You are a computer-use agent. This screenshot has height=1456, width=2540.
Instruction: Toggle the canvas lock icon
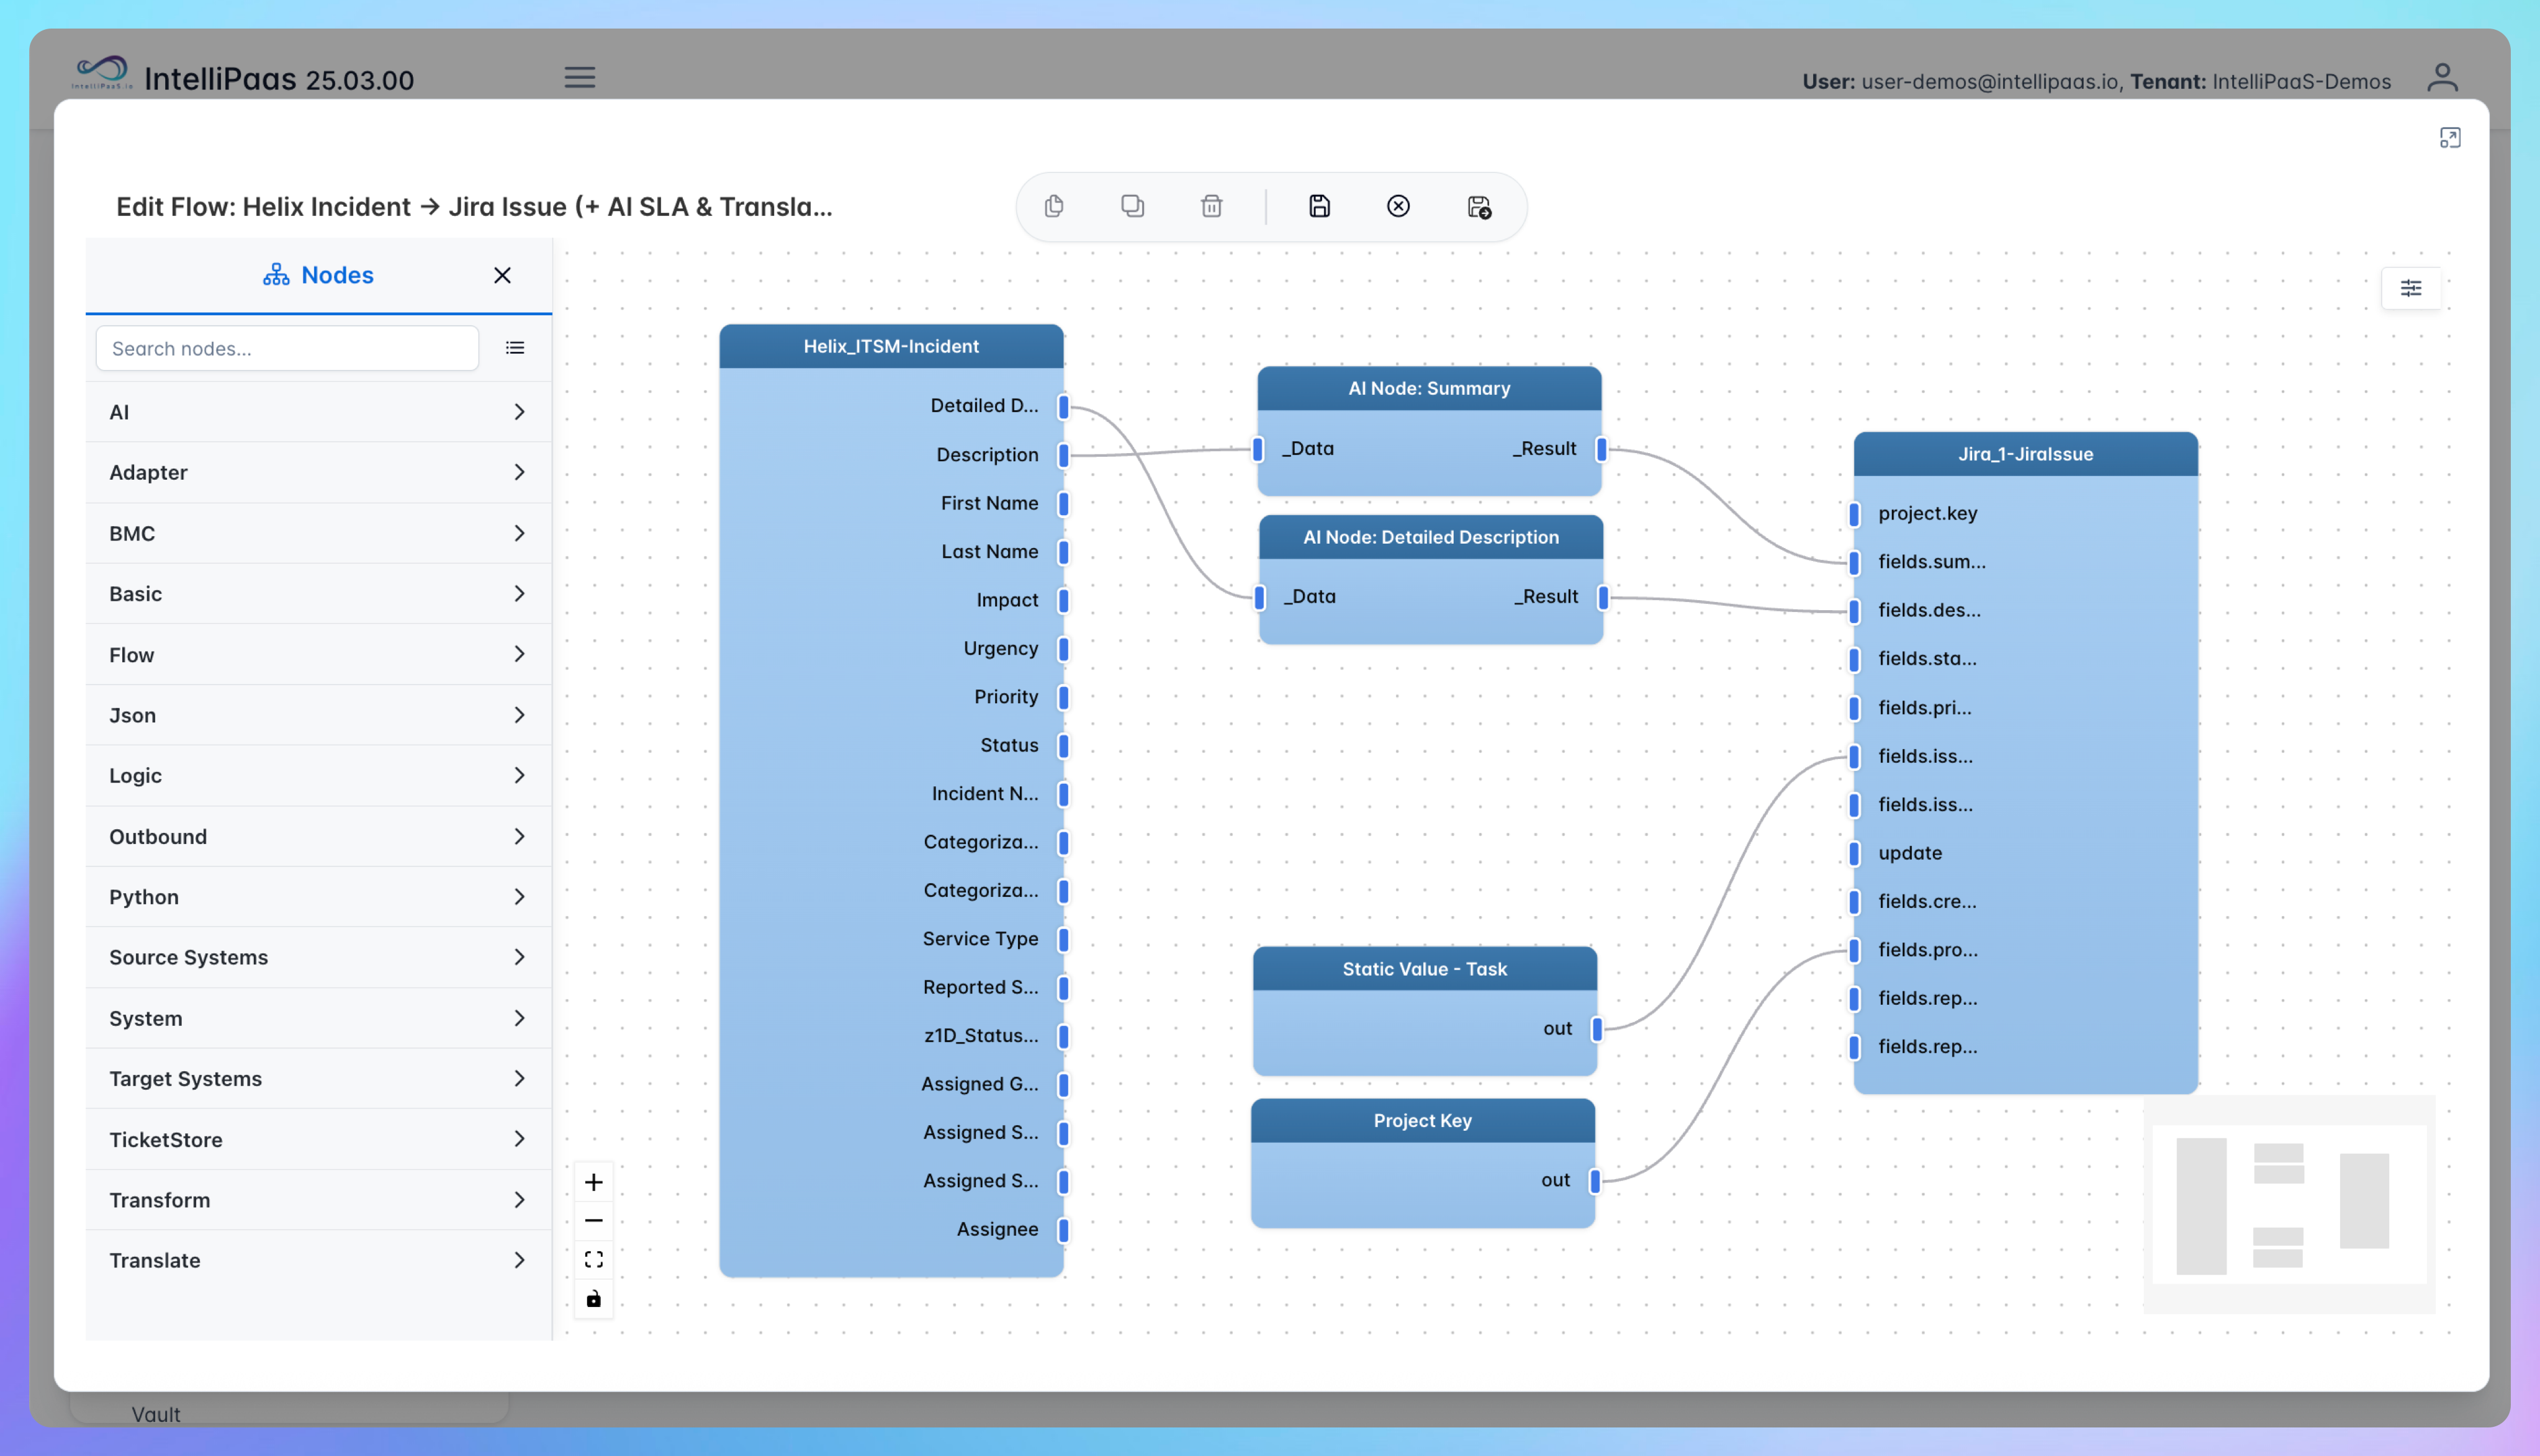(593, 1299)
